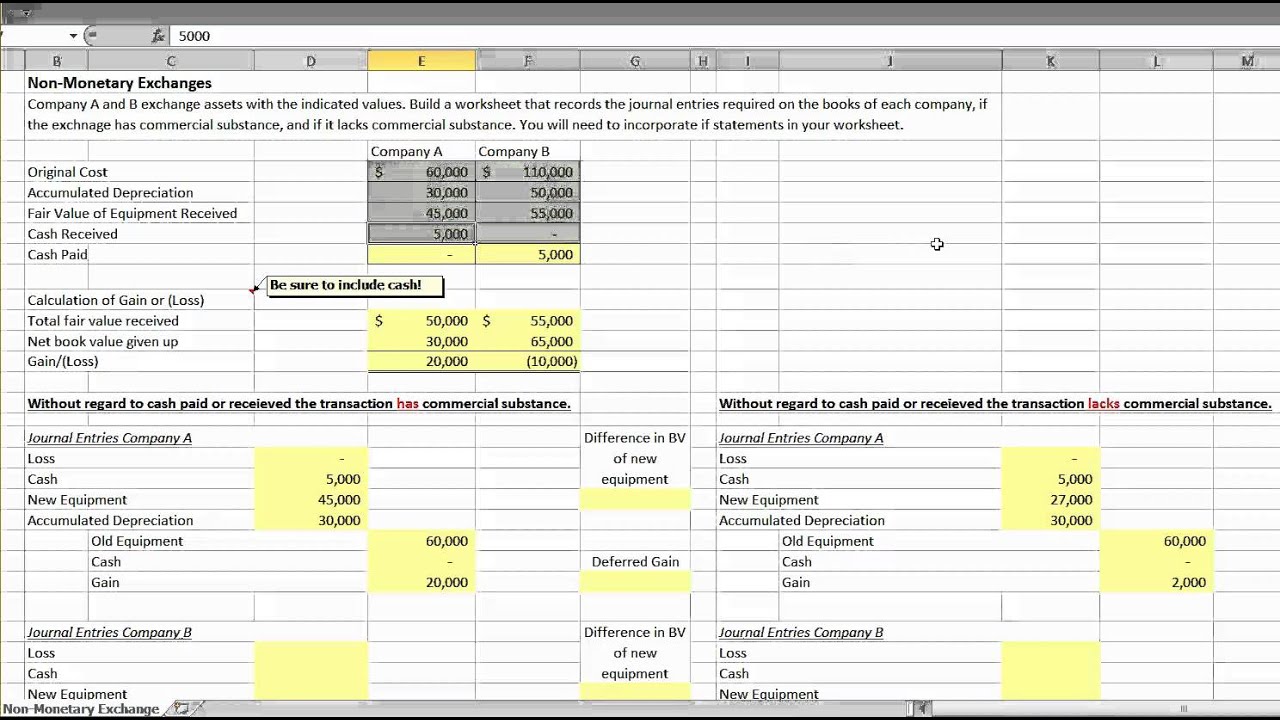Select column L header
This screenshot has width=1280, height=720.
(x=1157, y=62)
